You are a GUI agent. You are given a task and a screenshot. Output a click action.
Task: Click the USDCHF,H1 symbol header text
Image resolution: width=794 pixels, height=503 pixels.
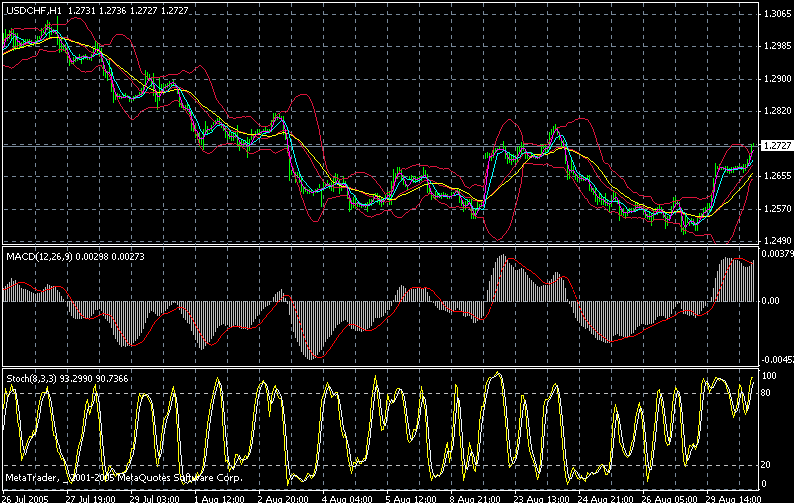[33, 11]
